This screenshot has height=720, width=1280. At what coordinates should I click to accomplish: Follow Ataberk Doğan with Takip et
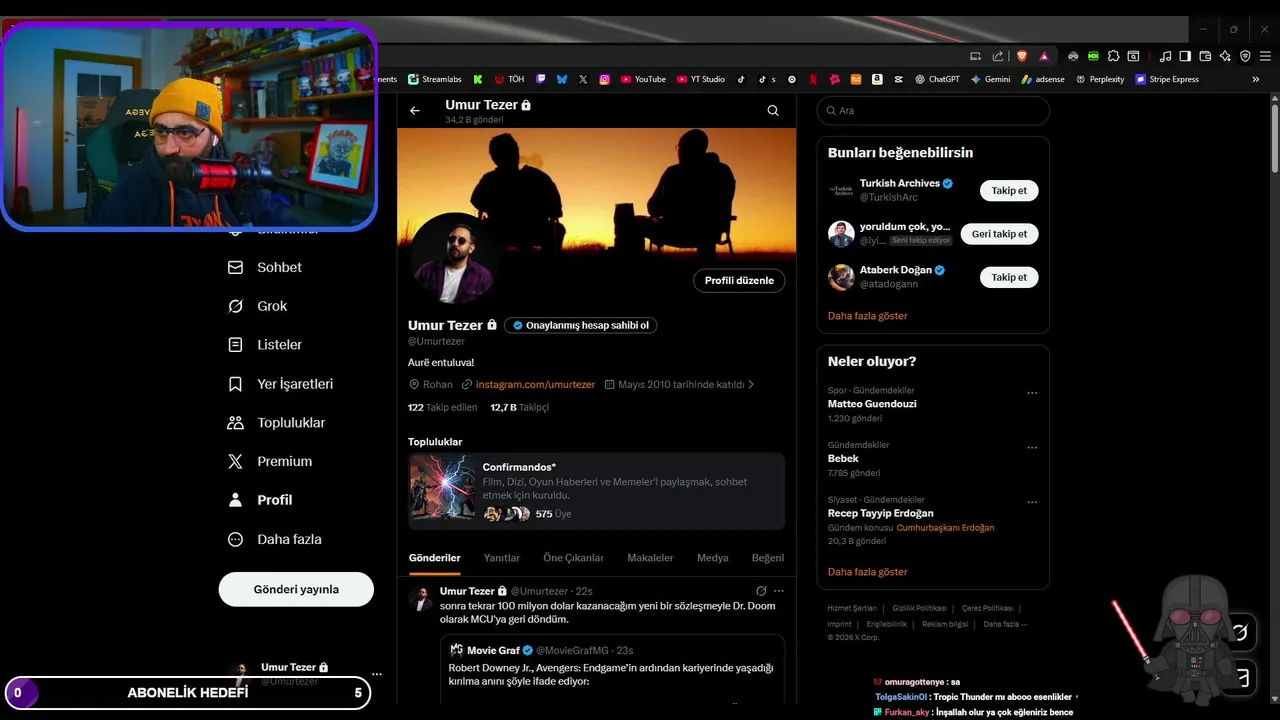[1009, 277]
